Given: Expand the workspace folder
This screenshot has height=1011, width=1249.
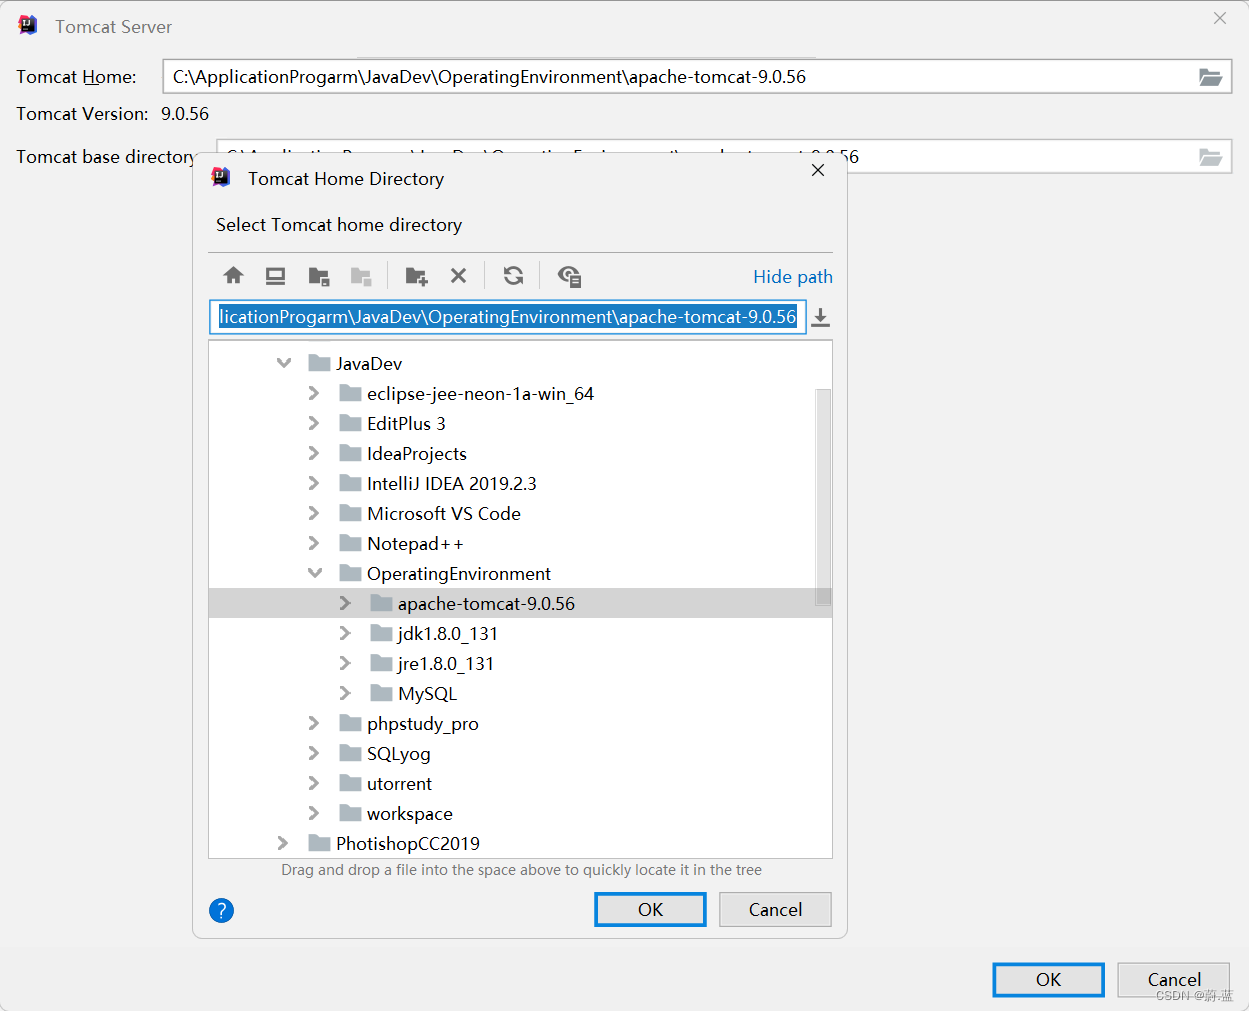Looking at the screenshot, I should (x=314, y=813).
